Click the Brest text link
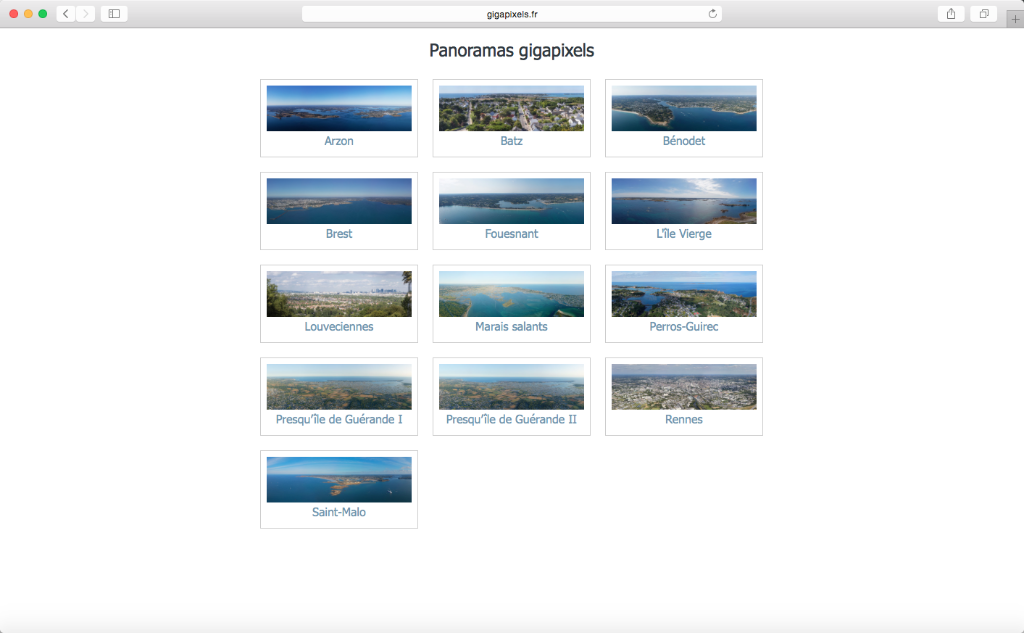The image size is (1024, 633). point(339,234)
